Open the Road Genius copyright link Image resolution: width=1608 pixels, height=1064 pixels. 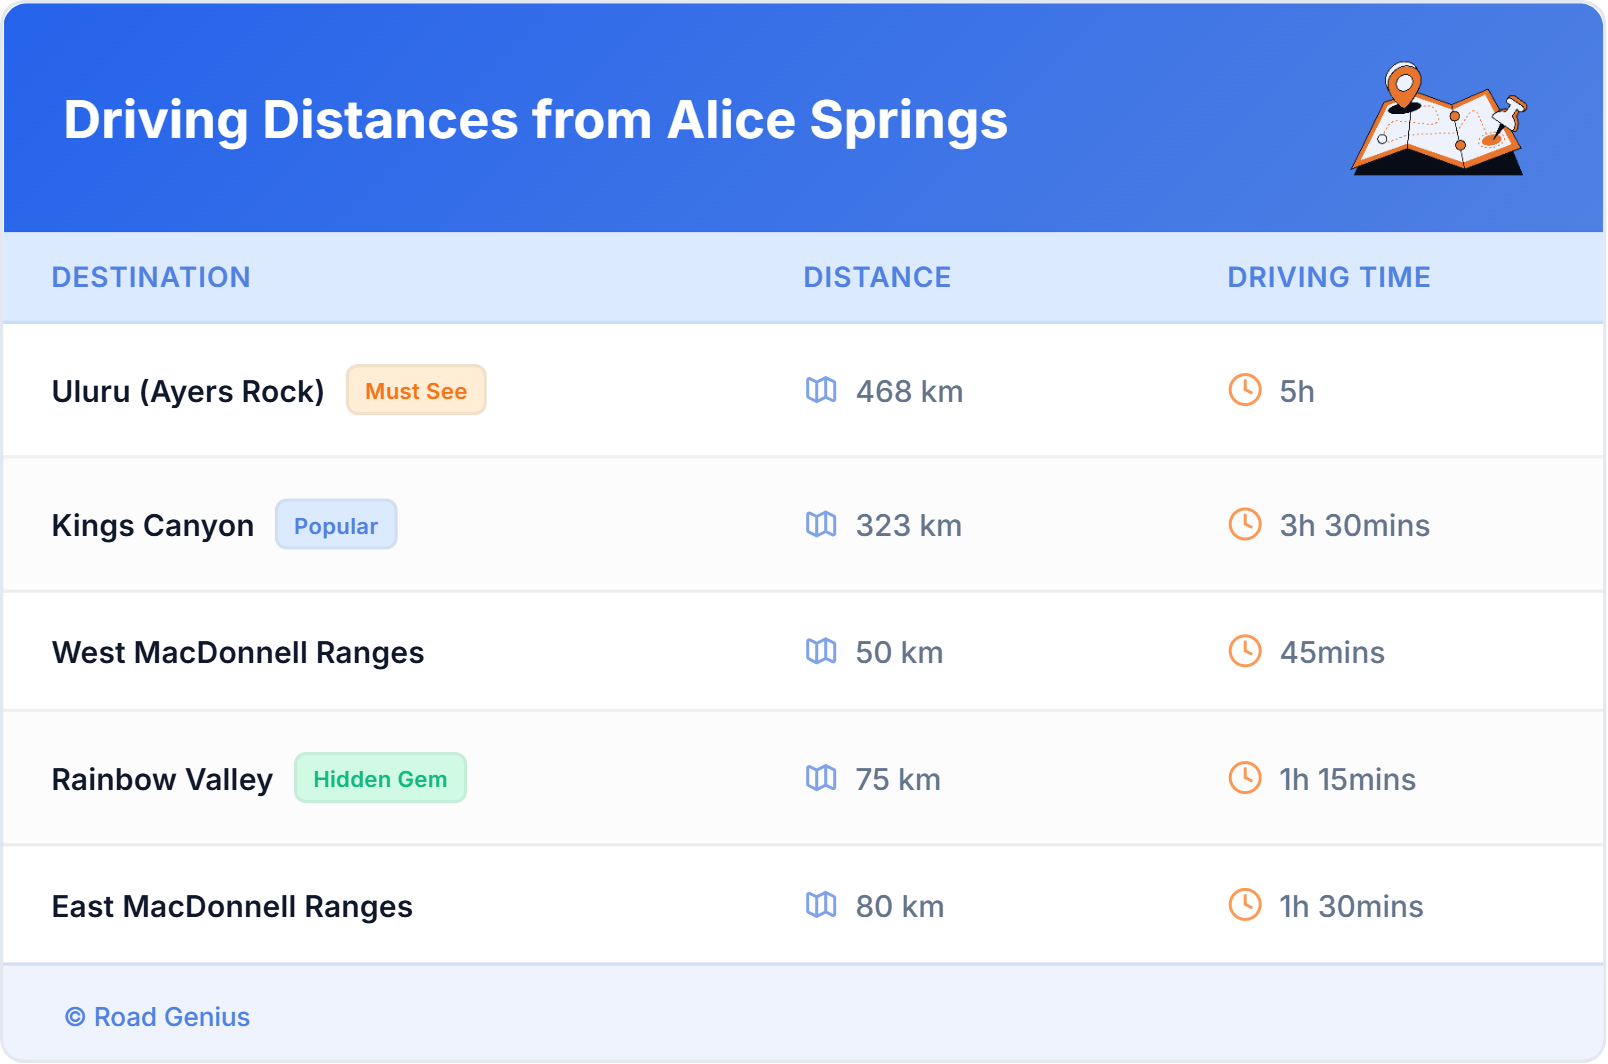pos(158,1017)
